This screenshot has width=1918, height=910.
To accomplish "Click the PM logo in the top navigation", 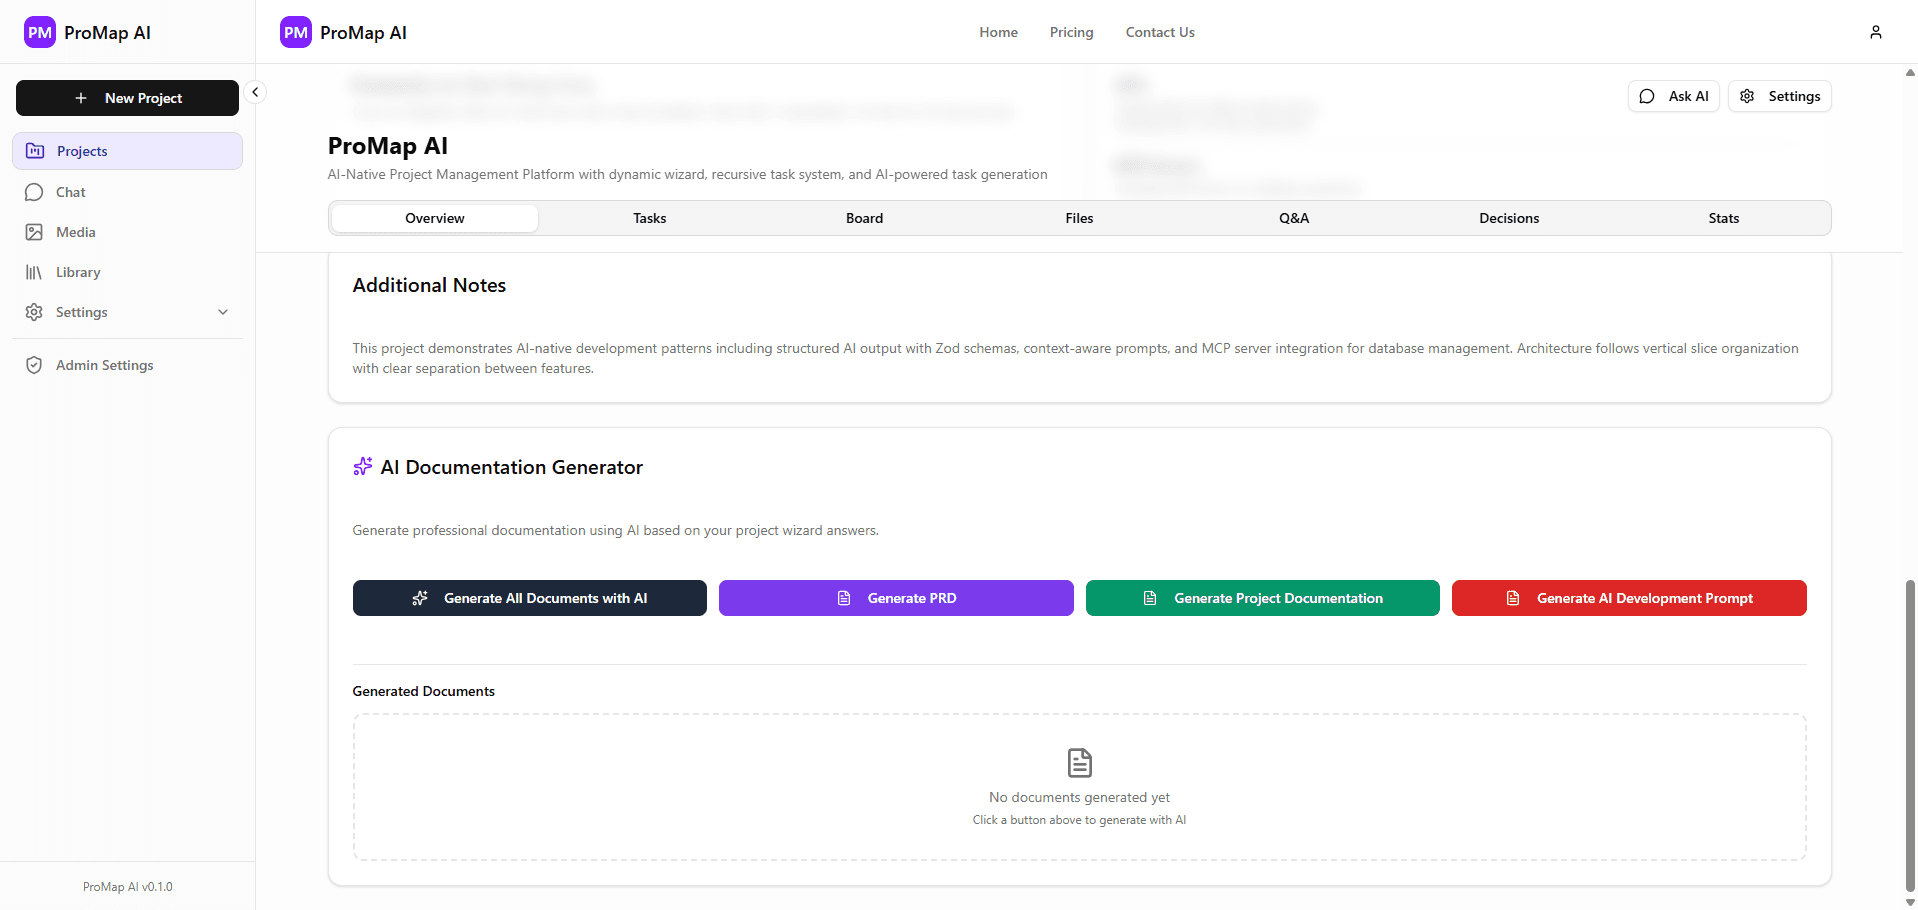I will 294,31.
